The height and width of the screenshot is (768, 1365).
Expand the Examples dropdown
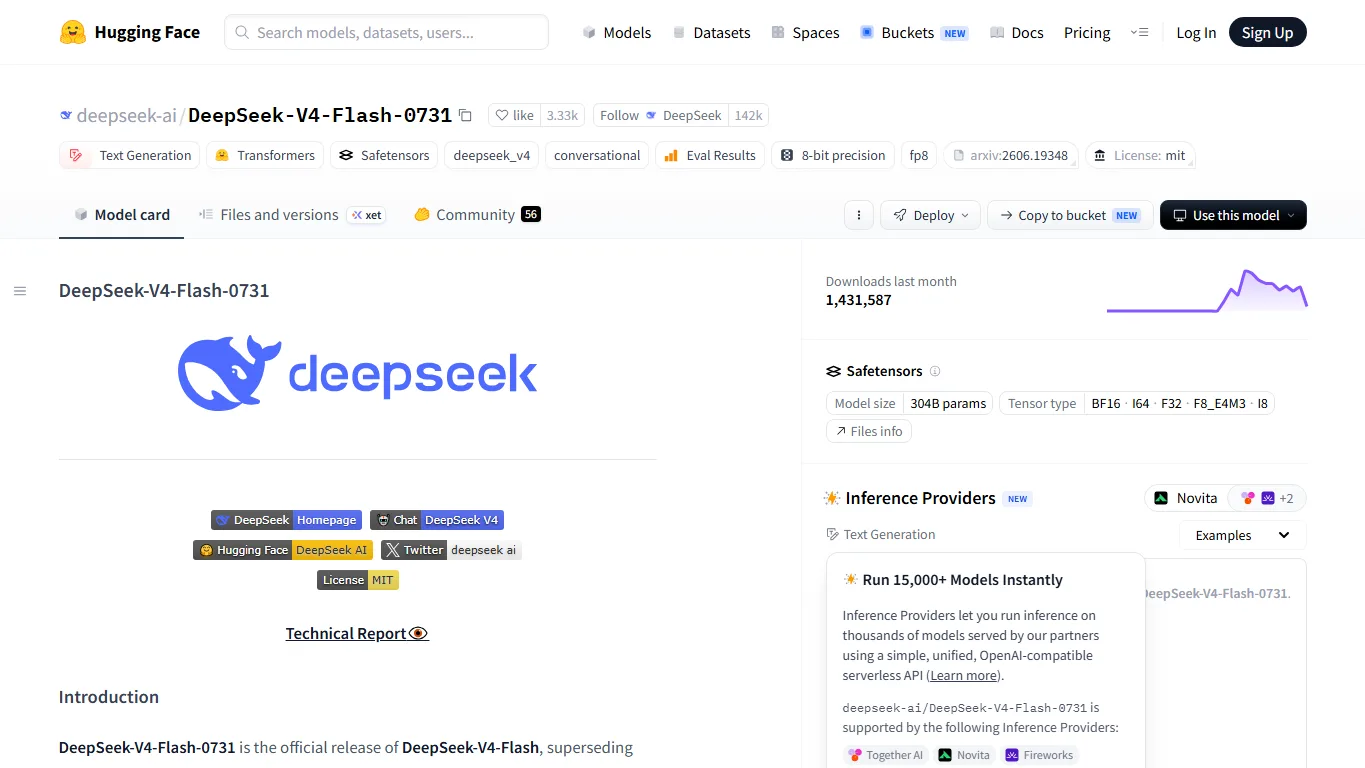[x=1243, y=535]
